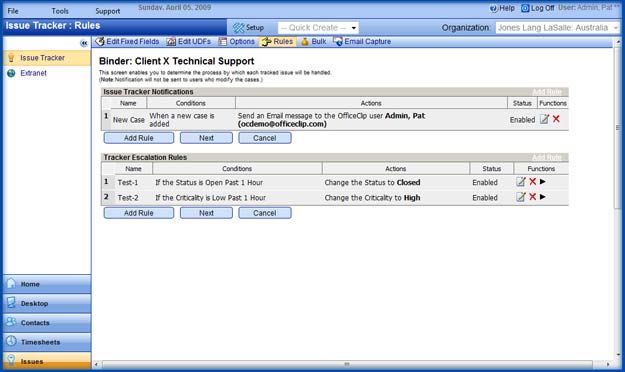
Task: Click the faded Add Rule link in Notifications header
Action: click(x=546, y=92)
